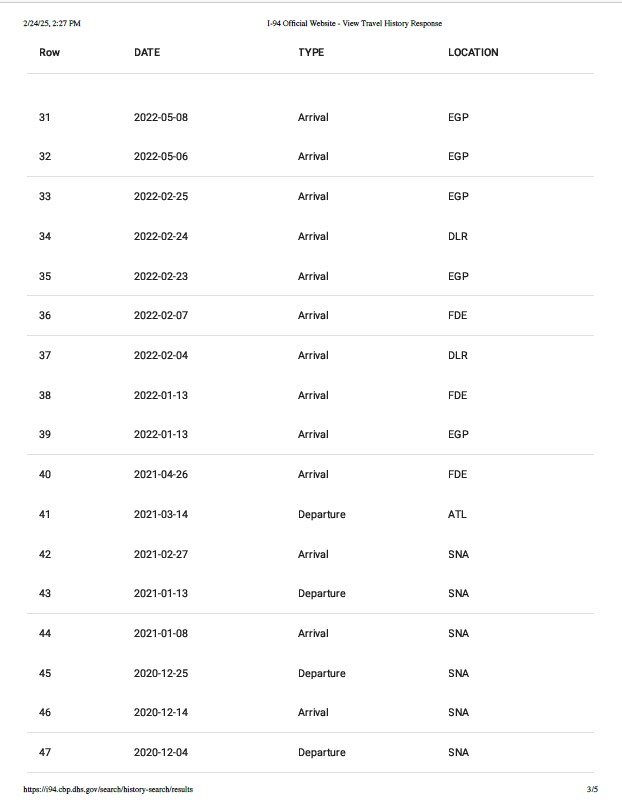Select the EGP location in row 32
Screen dimensions: 622x806
tap(458, 156)
